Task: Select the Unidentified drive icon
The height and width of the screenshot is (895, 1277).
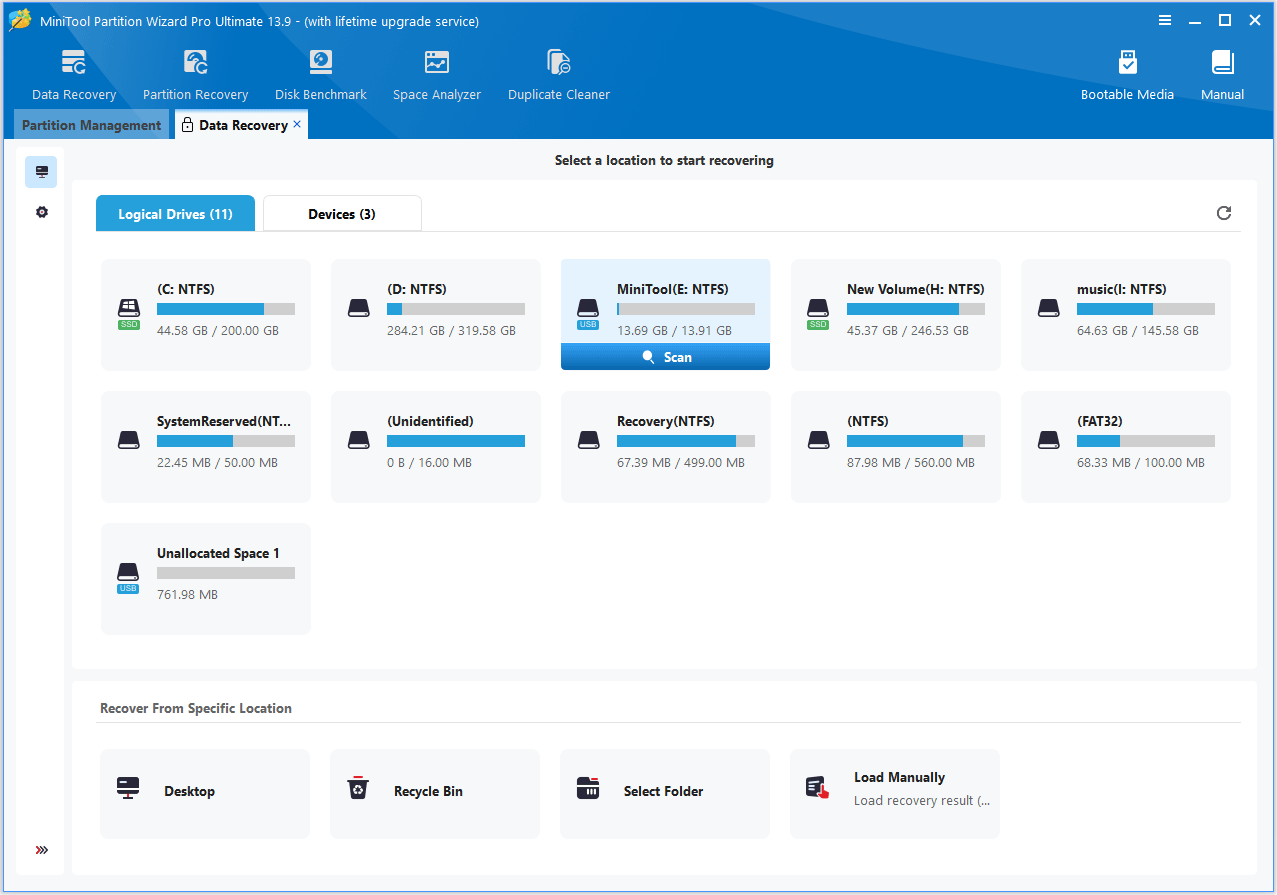Action: pos(358,441)
